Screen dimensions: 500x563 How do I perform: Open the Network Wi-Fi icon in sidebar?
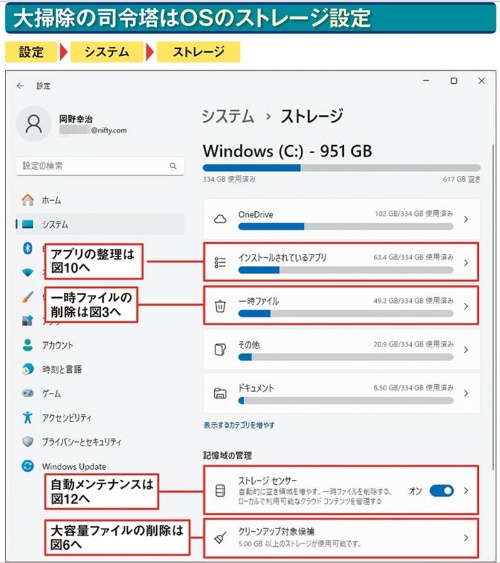[28, 273]
